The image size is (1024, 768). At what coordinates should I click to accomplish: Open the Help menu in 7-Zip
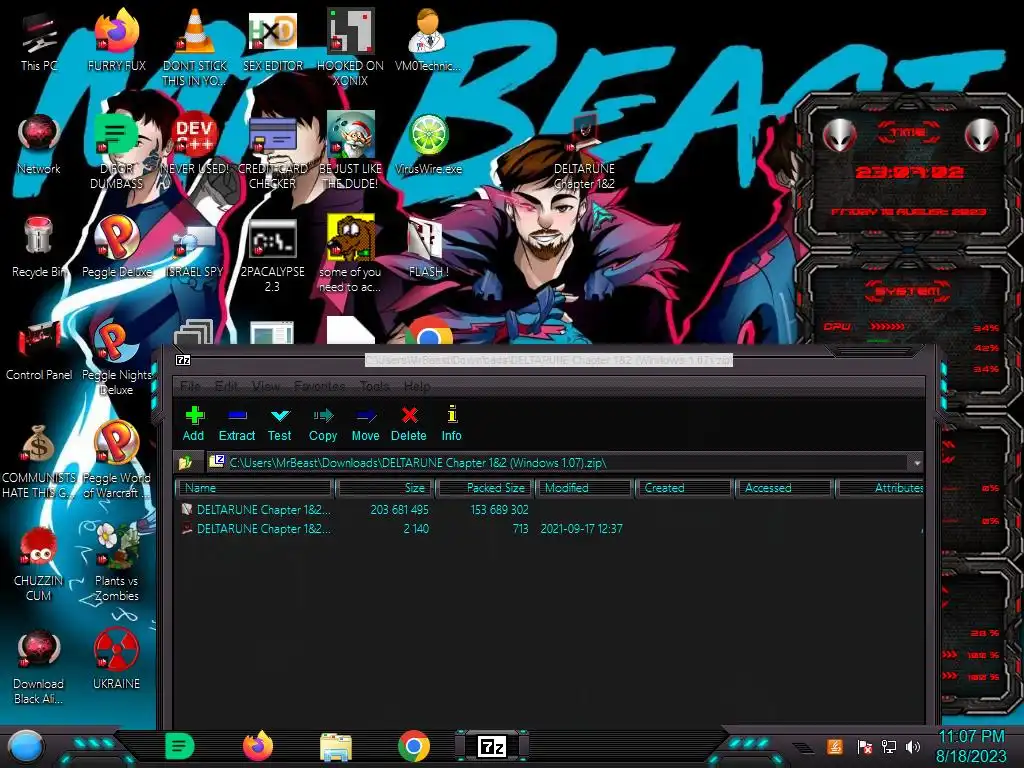coord(417,386)
